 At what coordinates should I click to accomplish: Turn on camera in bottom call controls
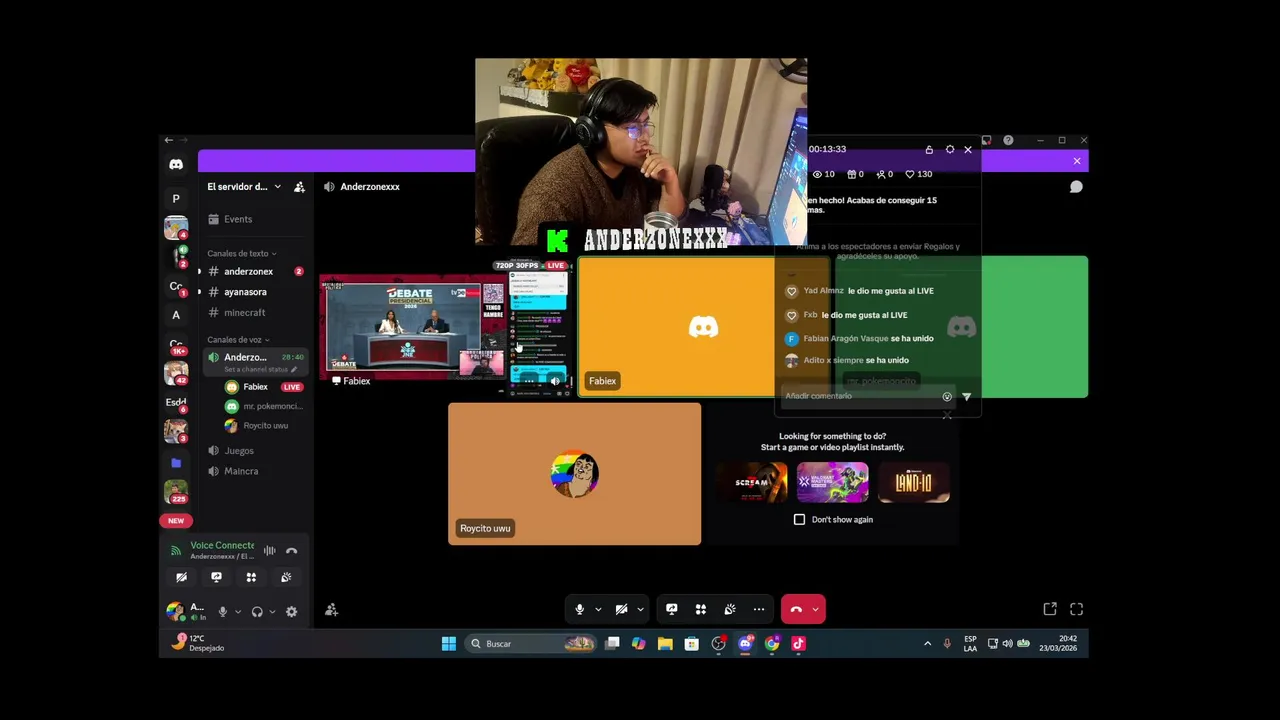[x=621, y=609]
